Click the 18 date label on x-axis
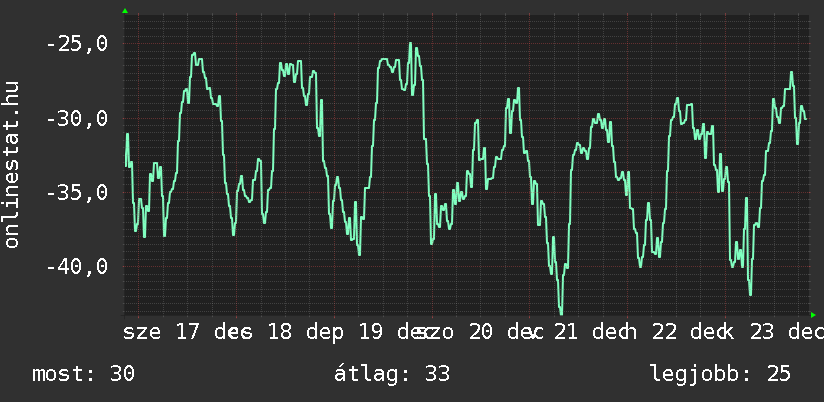Image resolution: width=824 pixels, height=402 pixels. (x=279, y=332)
